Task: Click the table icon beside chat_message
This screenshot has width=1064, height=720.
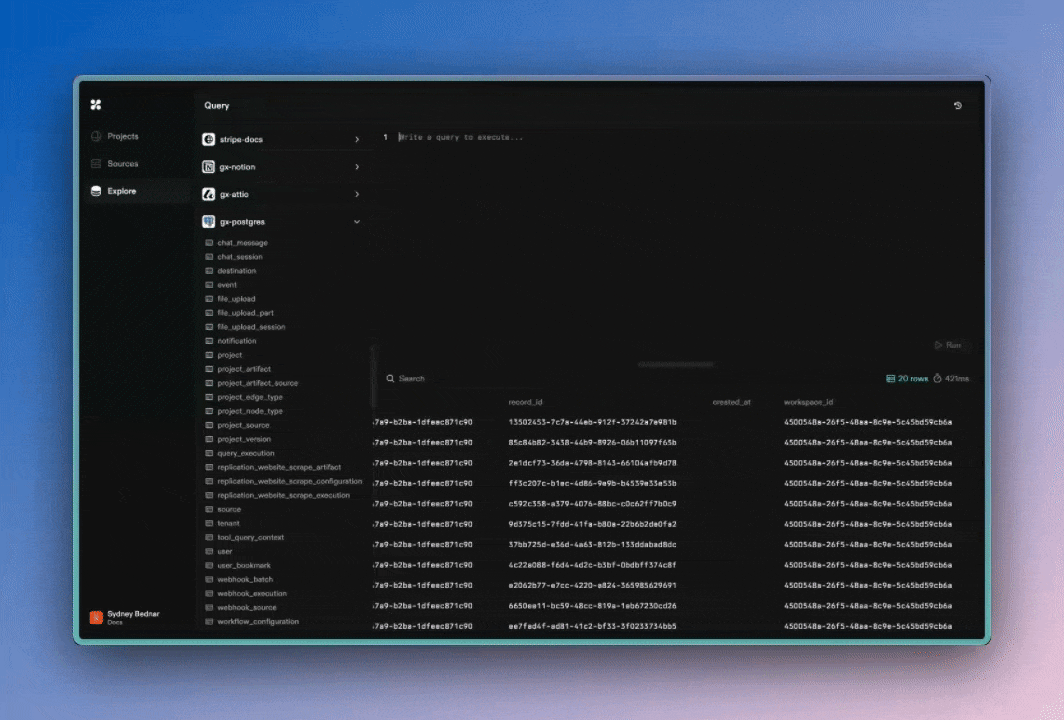Action: tap(209, 243)
